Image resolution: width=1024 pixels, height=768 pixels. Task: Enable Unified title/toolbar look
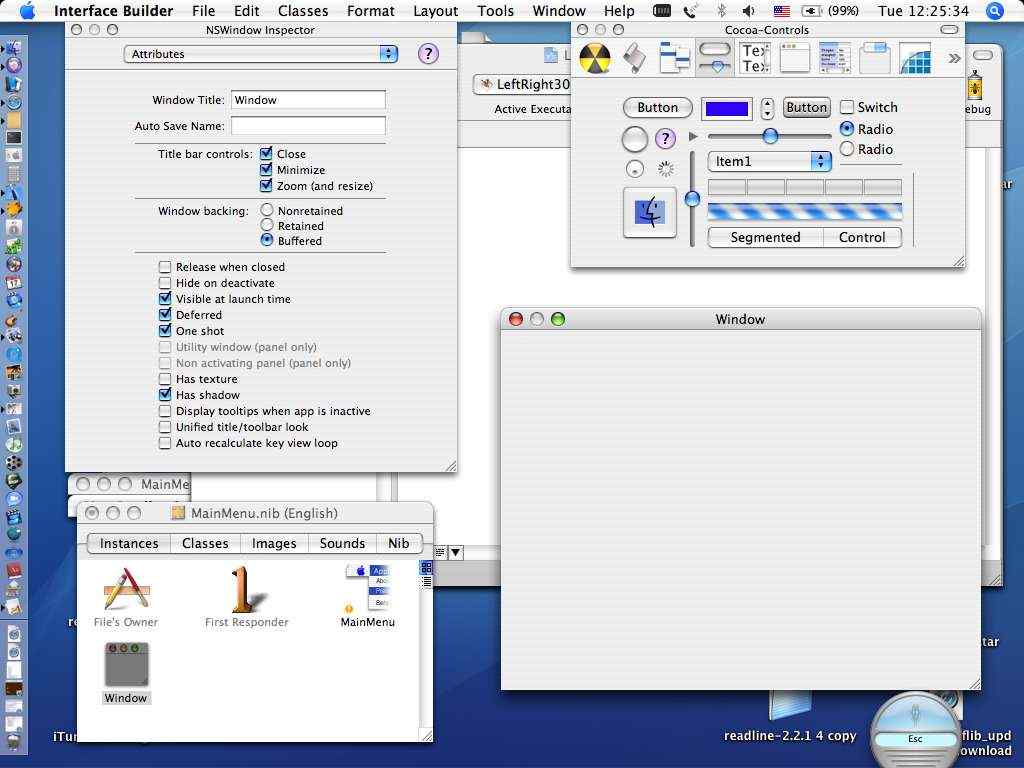coord(165,427)
